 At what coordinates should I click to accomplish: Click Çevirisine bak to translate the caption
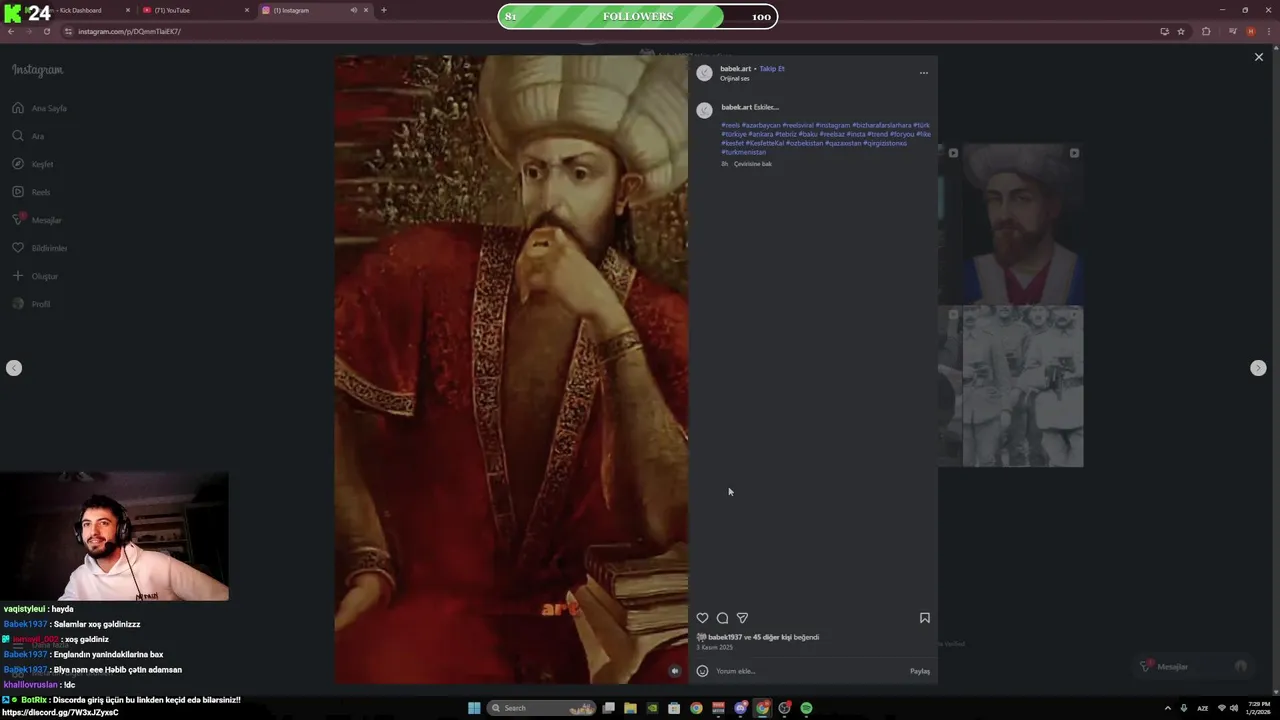753,164
